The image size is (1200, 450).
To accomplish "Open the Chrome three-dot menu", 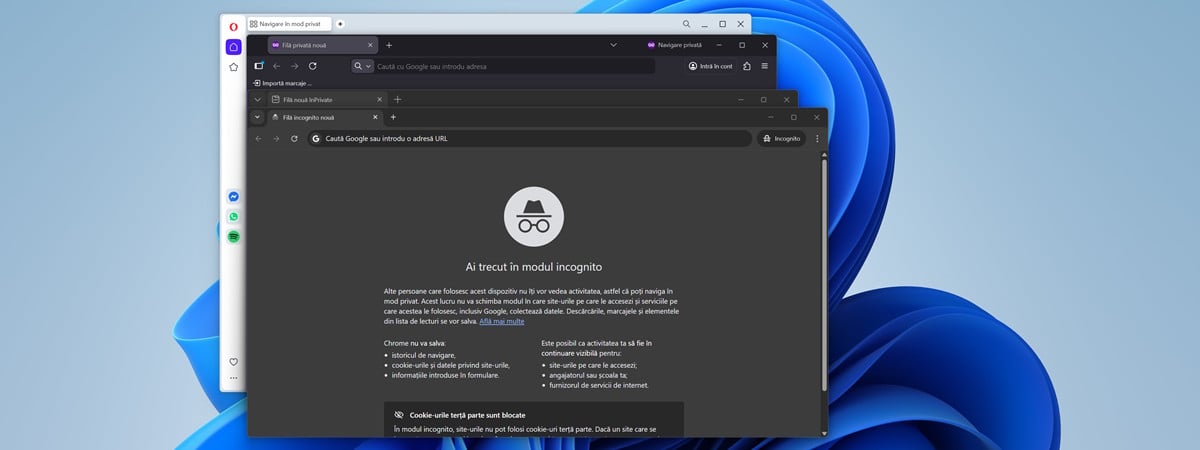I will pos(817,139).
